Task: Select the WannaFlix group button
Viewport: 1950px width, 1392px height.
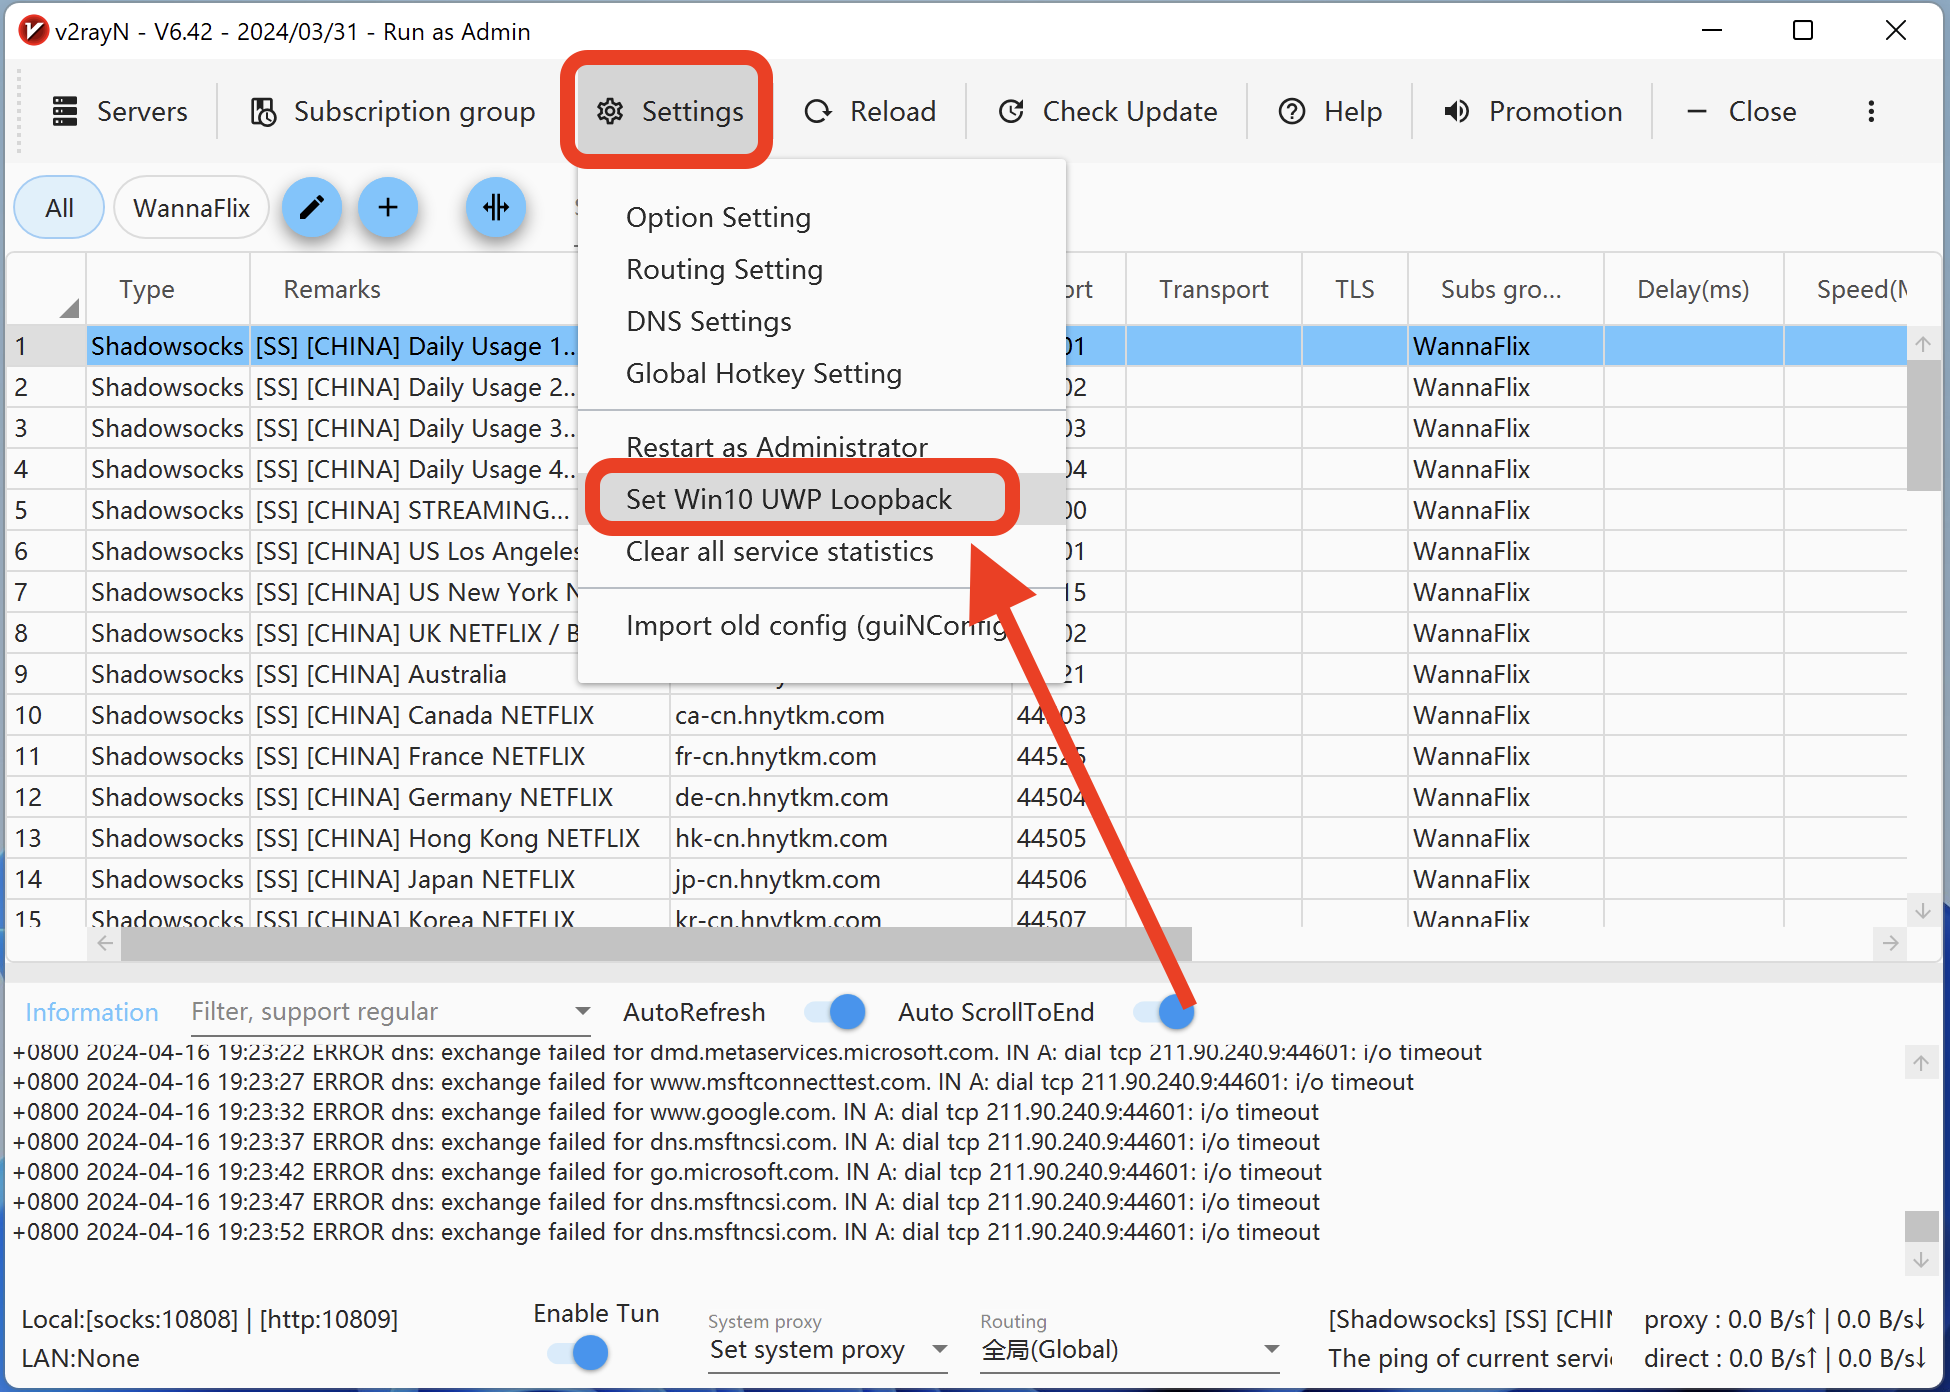Action: point(191,208)
